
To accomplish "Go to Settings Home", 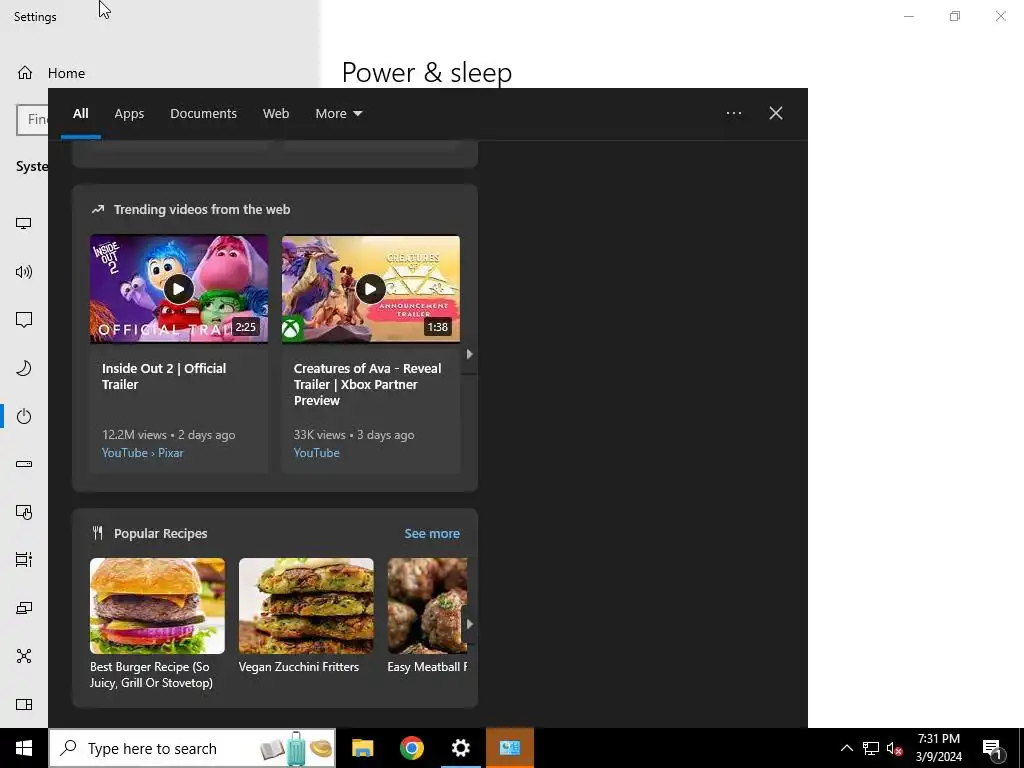I will click(x=52, y=73).
